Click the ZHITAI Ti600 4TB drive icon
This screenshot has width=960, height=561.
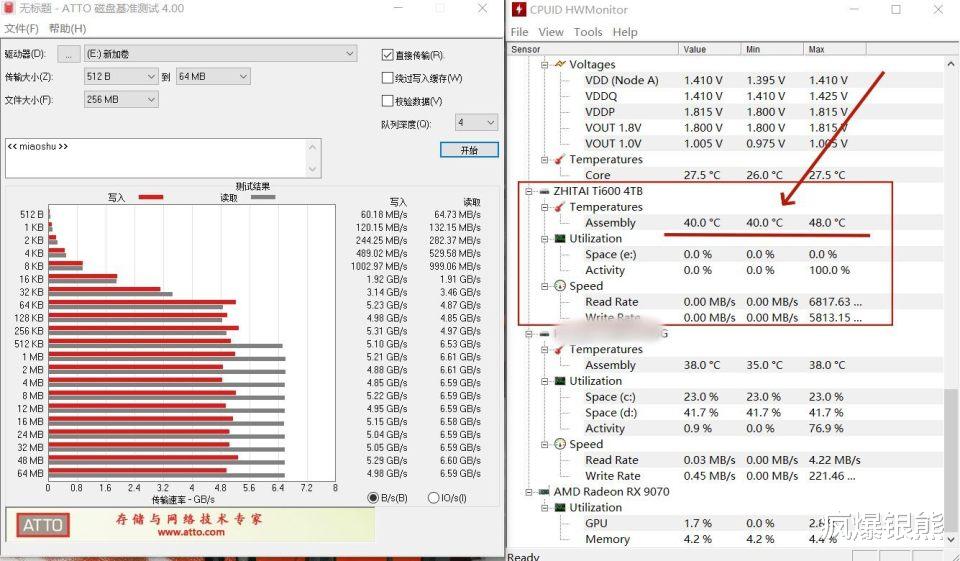544,191
